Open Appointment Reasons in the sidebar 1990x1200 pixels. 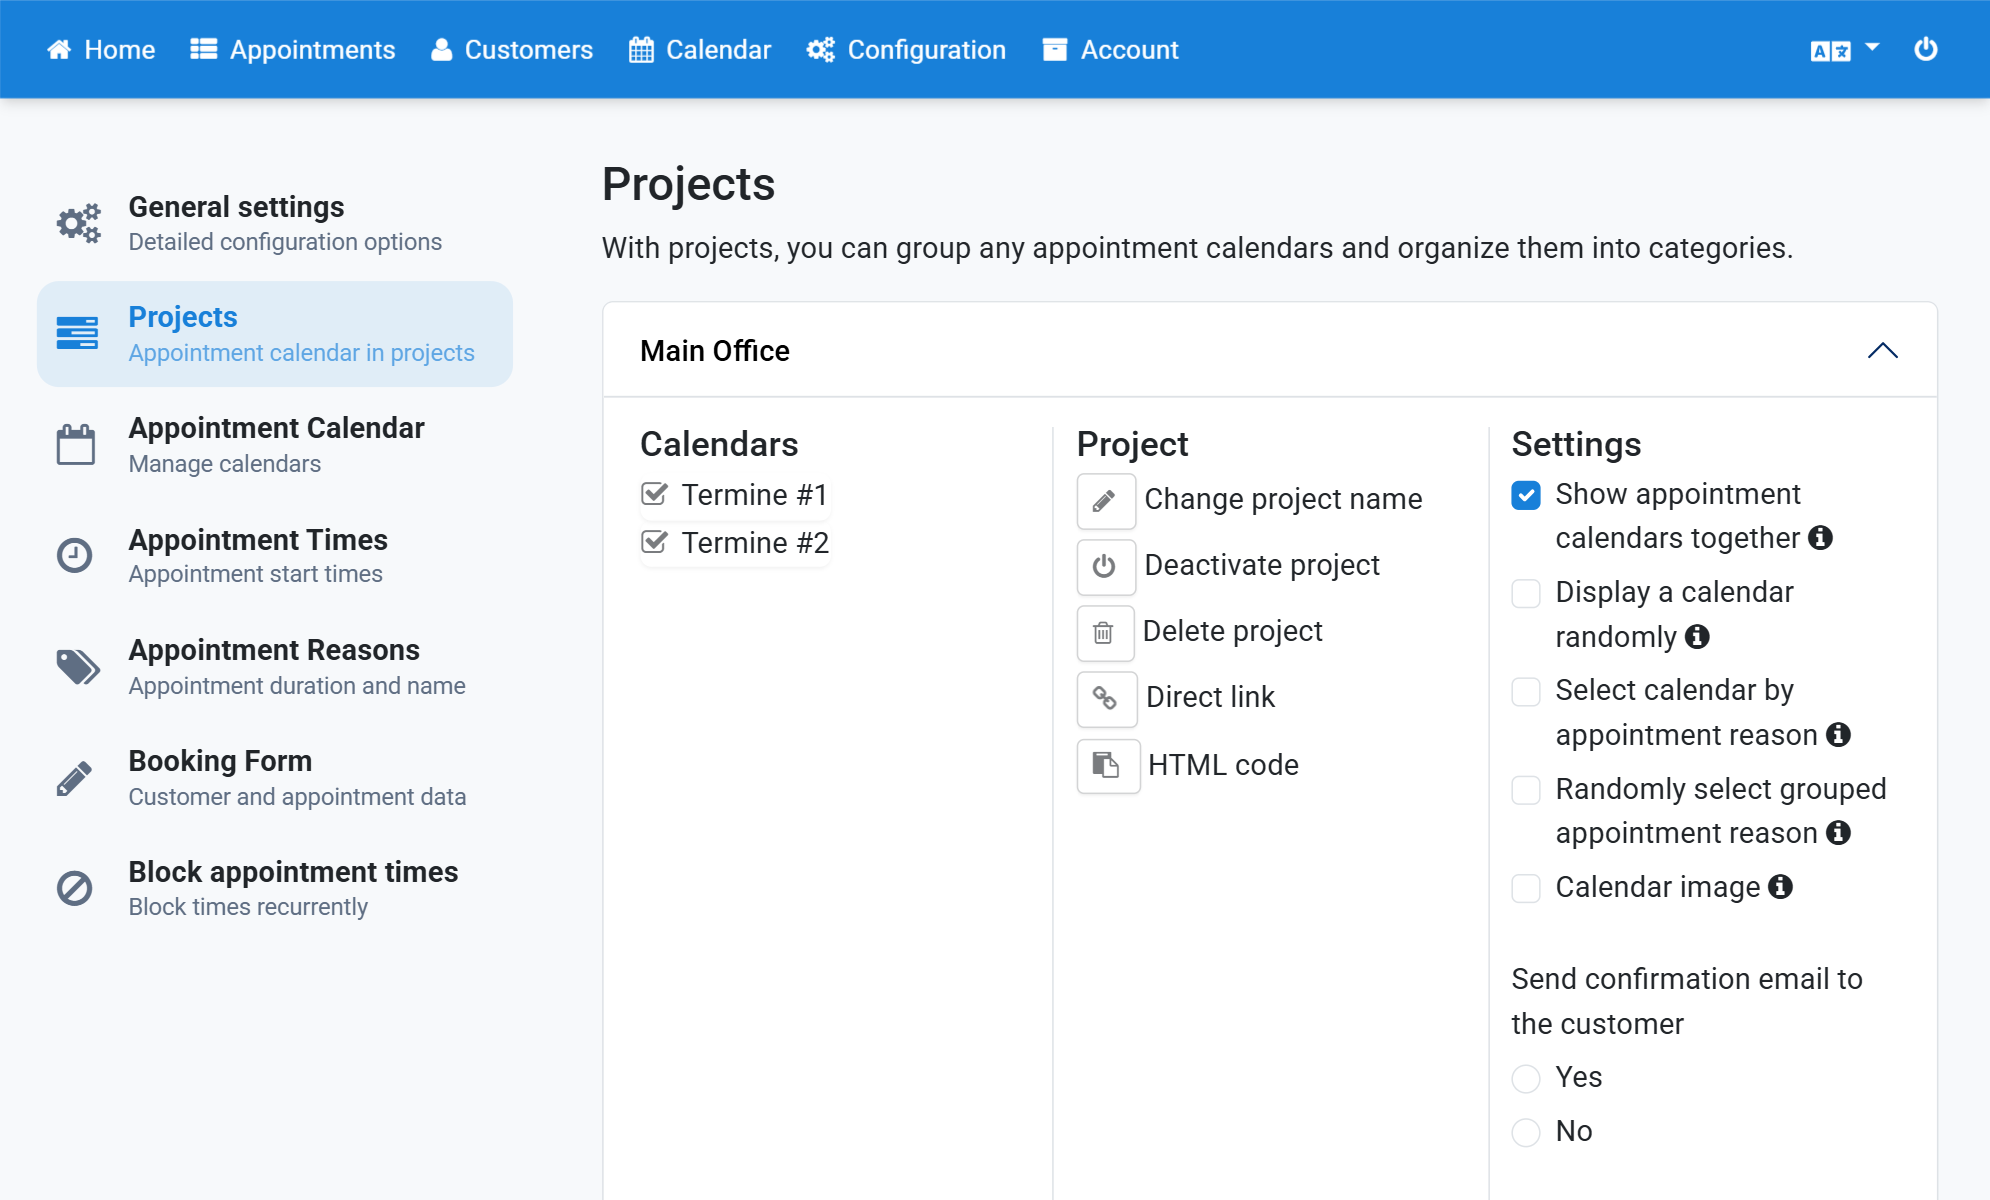275,666
